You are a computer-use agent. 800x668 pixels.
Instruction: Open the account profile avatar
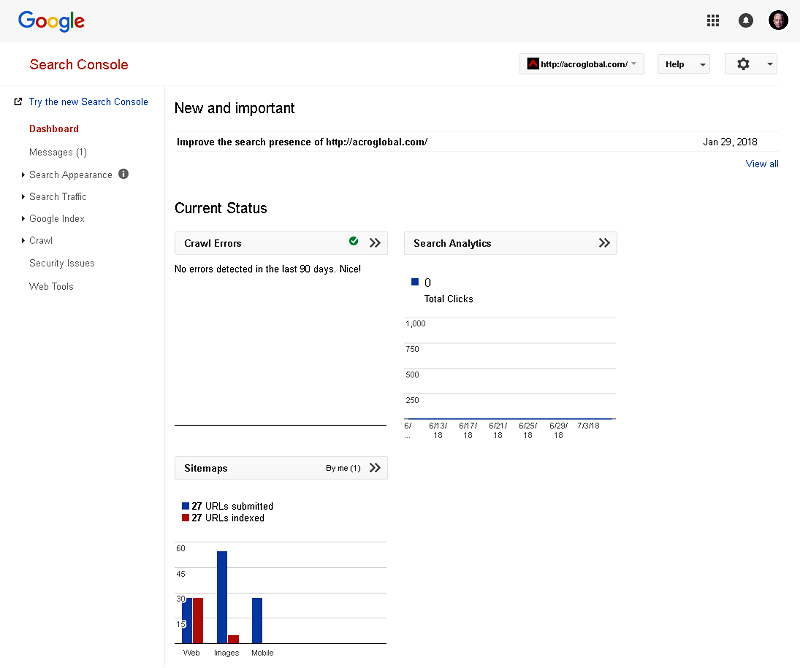tap(778, 20)
